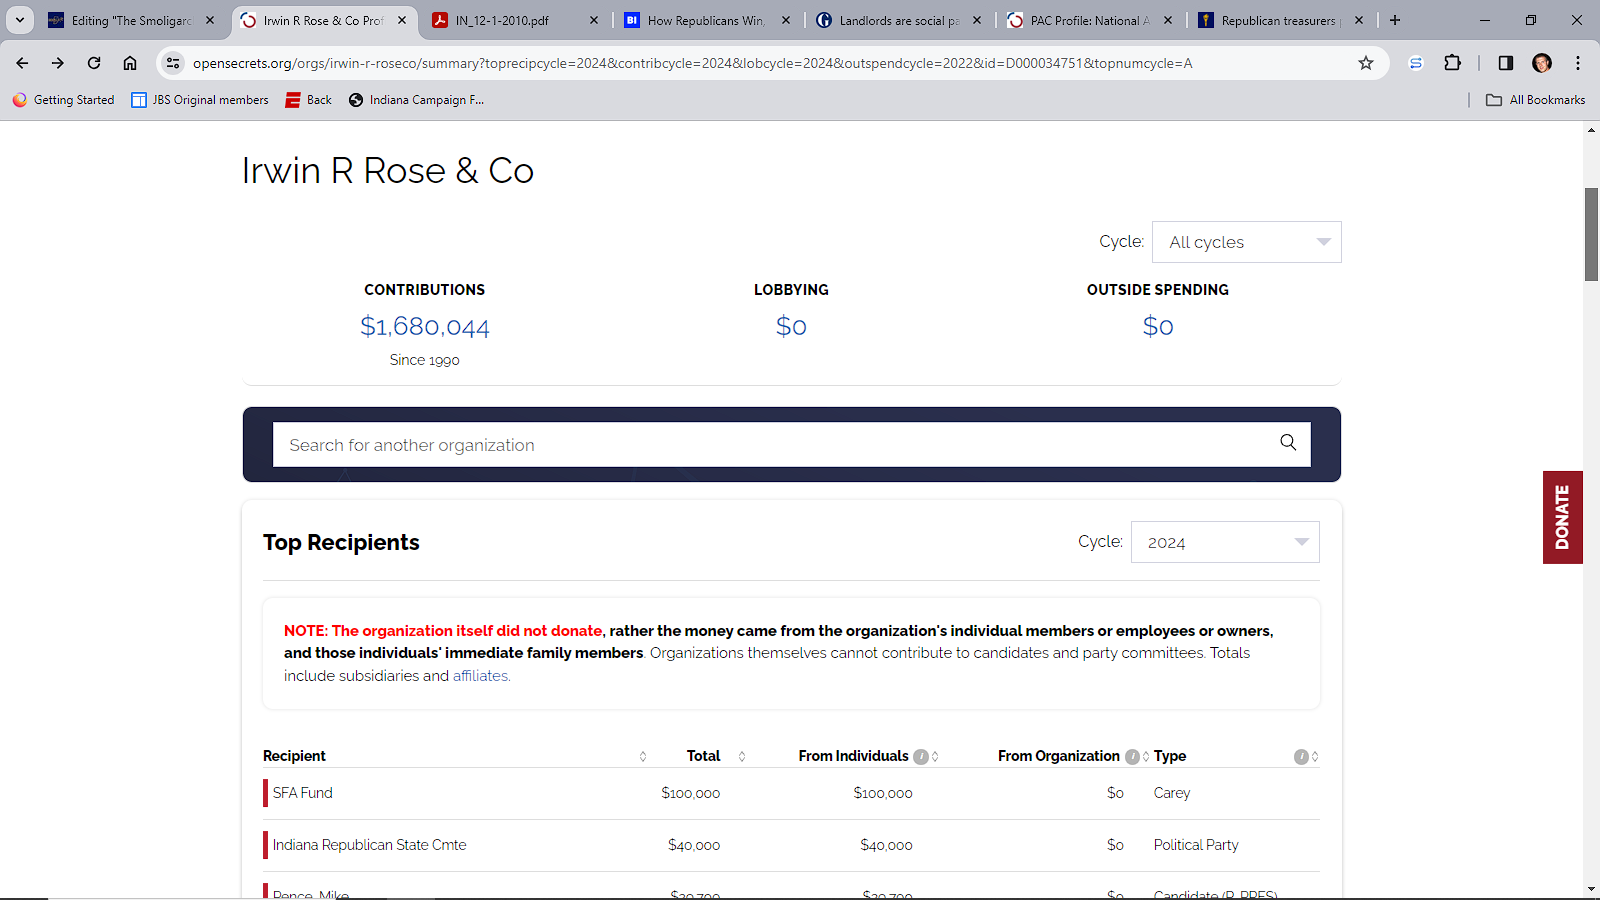Submit search with magnifier icon
The height and width of the screenshot is (900, 1600).
tap(1288, 442)
